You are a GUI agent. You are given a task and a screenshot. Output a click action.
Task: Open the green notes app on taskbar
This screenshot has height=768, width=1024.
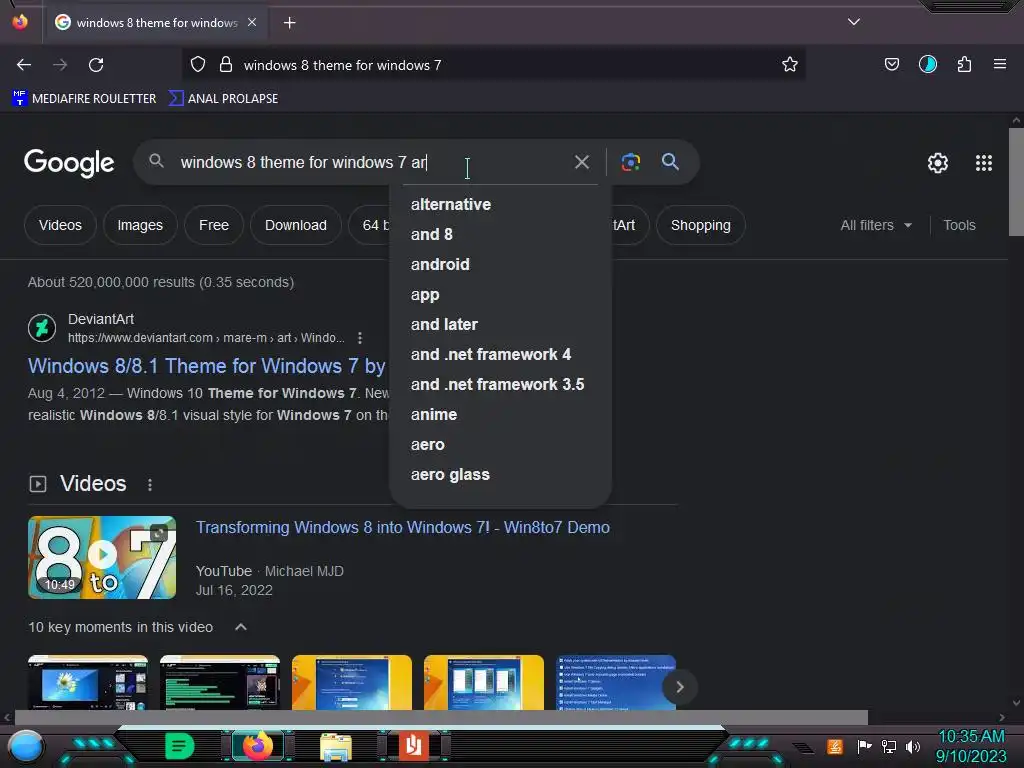click(179, 746)
